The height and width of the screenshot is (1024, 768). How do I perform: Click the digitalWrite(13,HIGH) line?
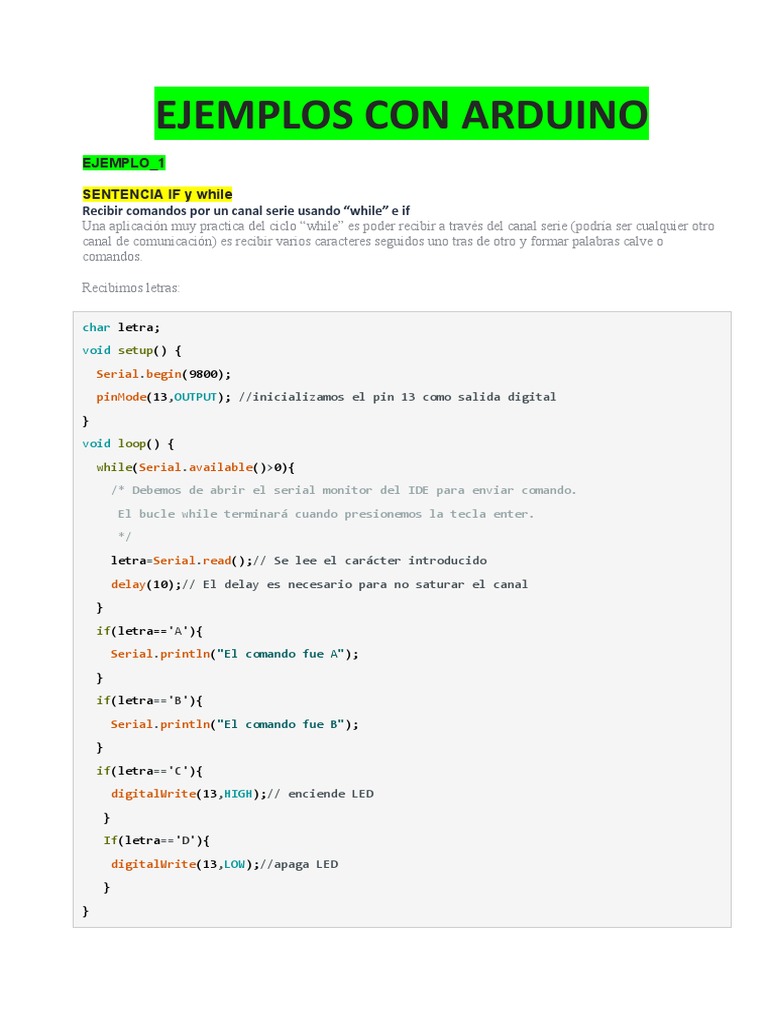[x=242, y=794]
